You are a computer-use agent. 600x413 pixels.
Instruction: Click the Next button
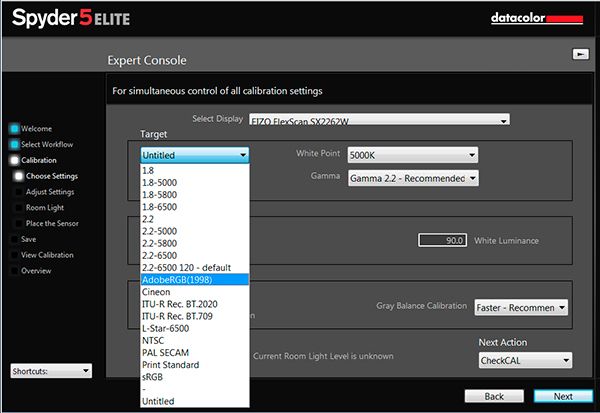tap(563, 396)
